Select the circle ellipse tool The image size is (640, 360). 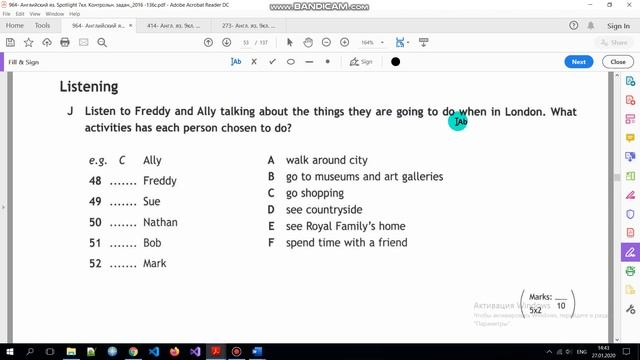(291, 62)
